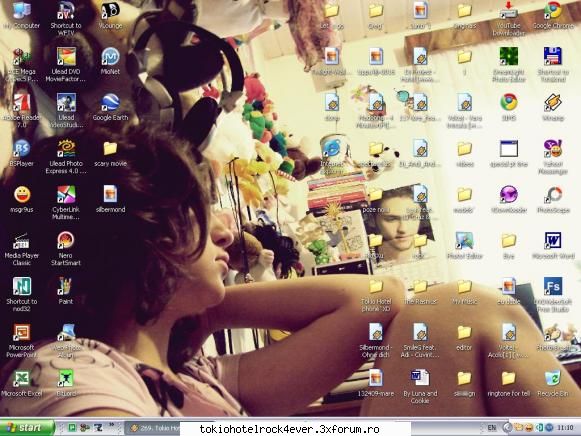Open the Recycle Bin
Screen dimensions: 581x436
(553, 383)
